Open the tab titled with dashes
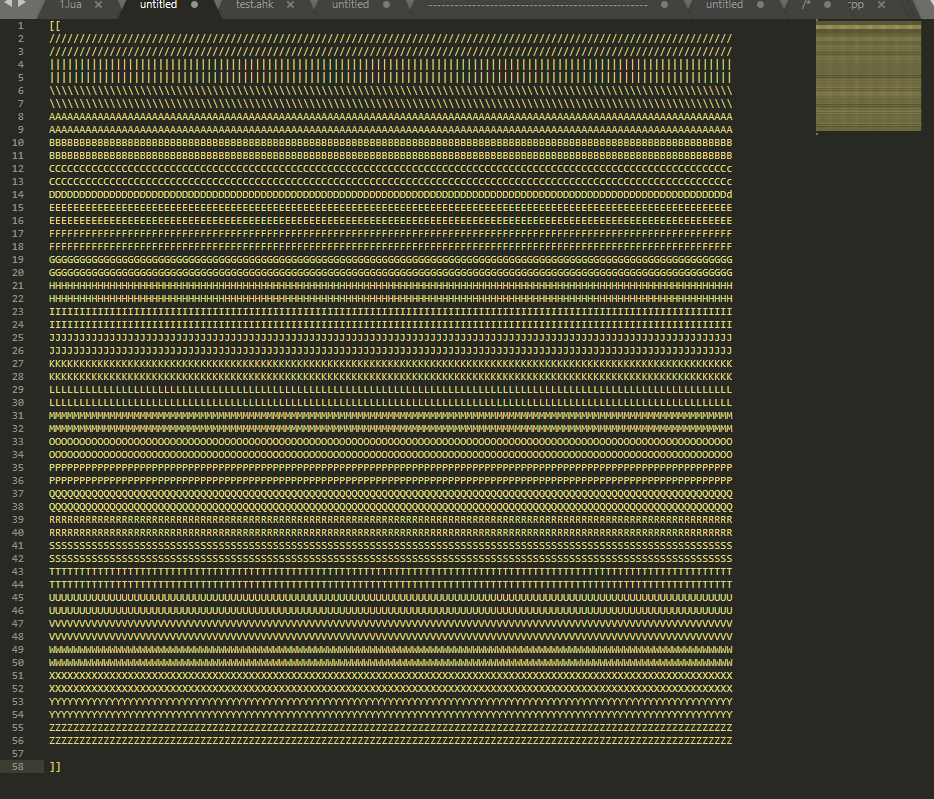934x799 pixels. 537,5
